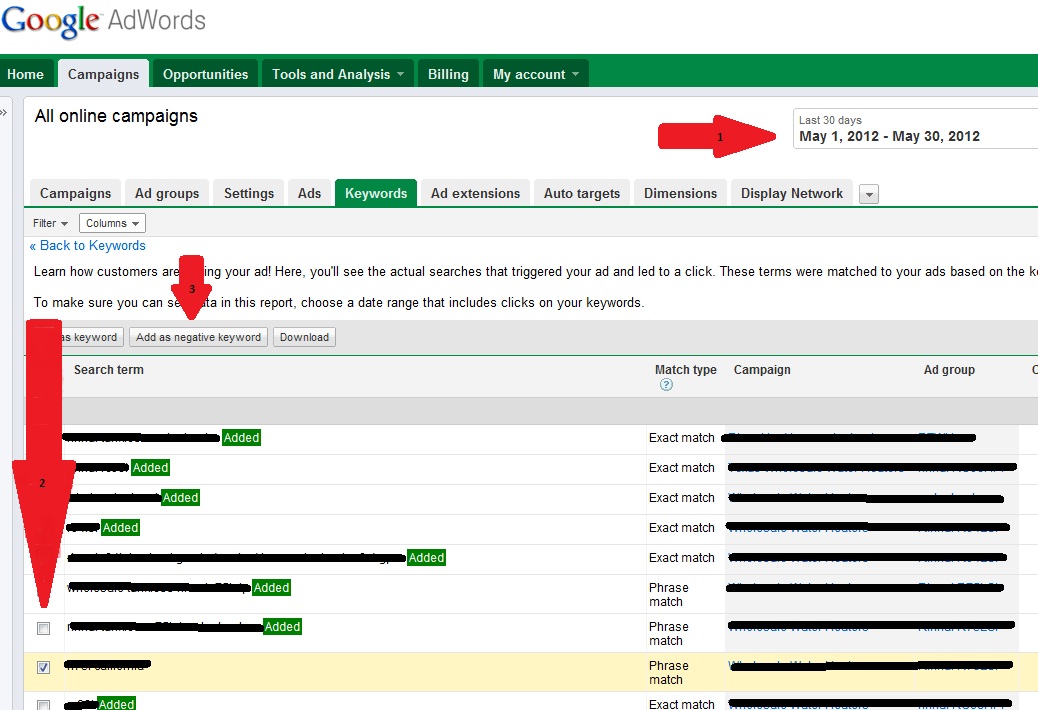Viewport: 1038px width, 710px height.
Task: Tick the checkbox in the last Exact match row
Action: point(44,705)
